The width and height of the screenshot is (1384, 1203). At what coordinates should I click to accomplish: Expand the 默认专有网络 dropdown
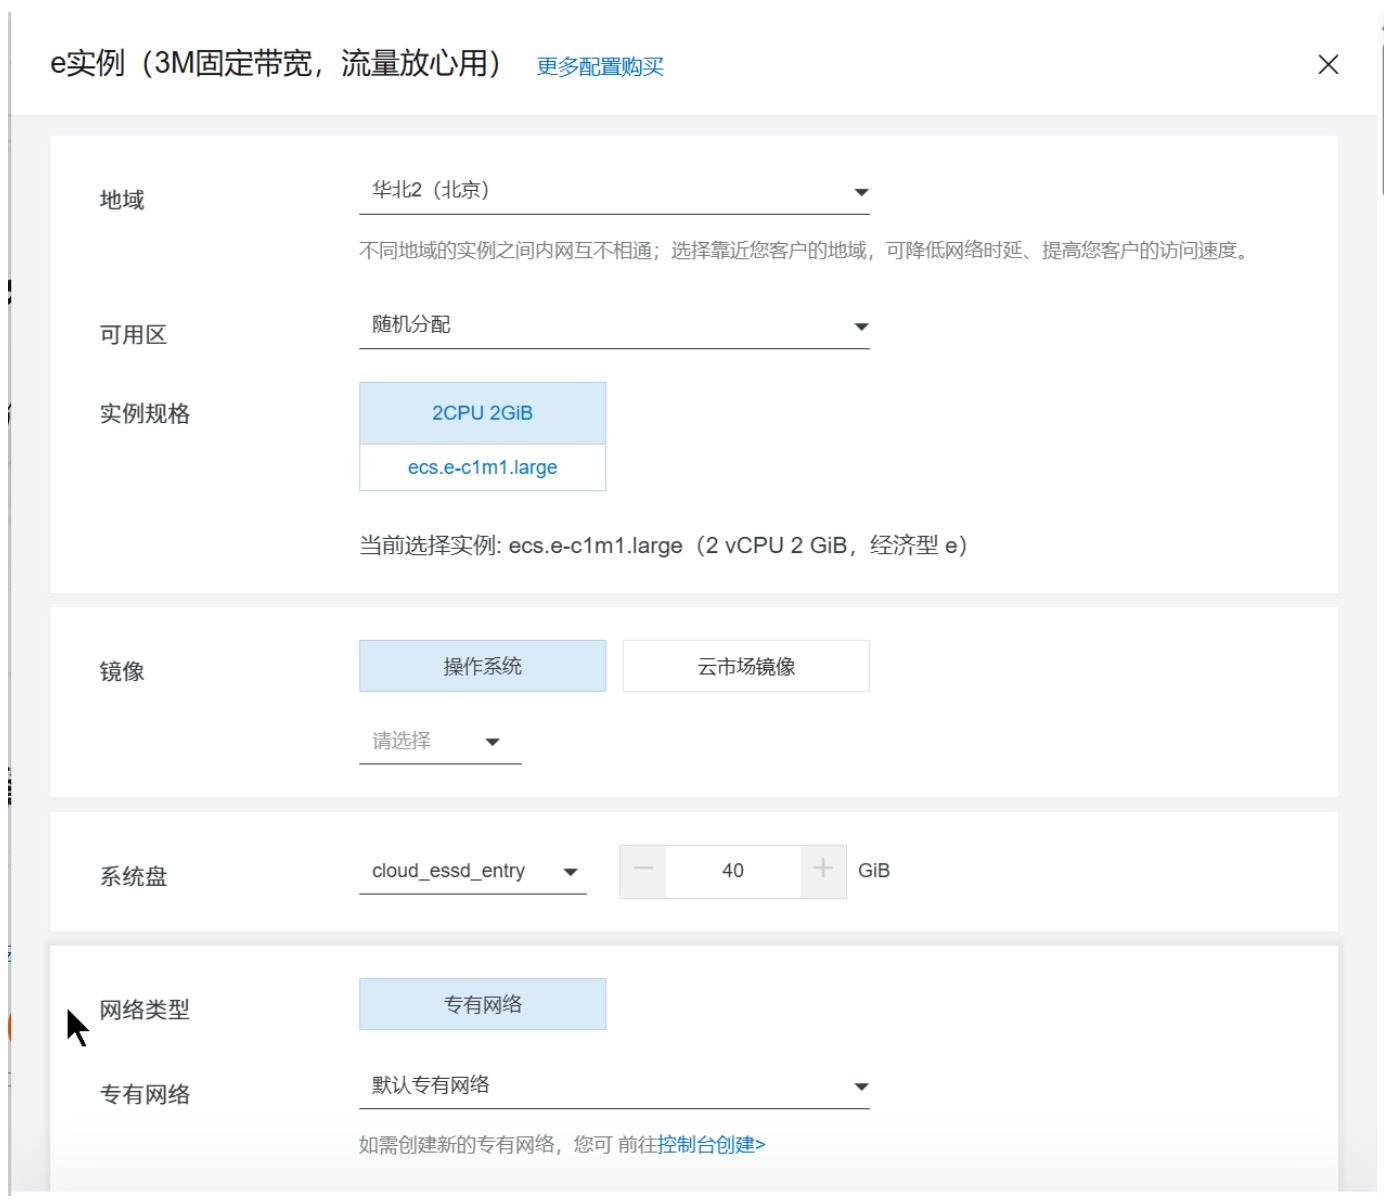614,1086
